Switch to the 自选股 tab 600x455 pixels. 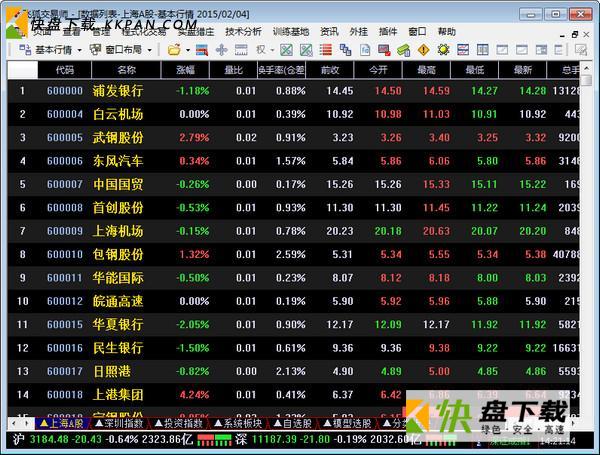[293, 423]
